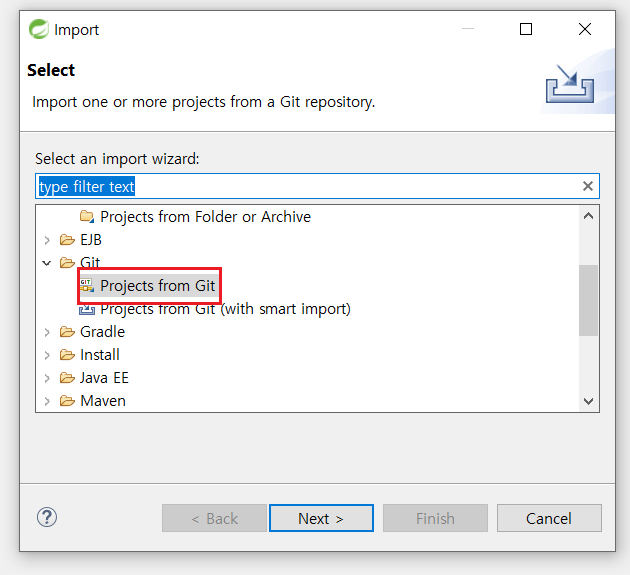Expand the Java EE category
The width and height of the screenshot is (630, 575).
coord(47,378)
